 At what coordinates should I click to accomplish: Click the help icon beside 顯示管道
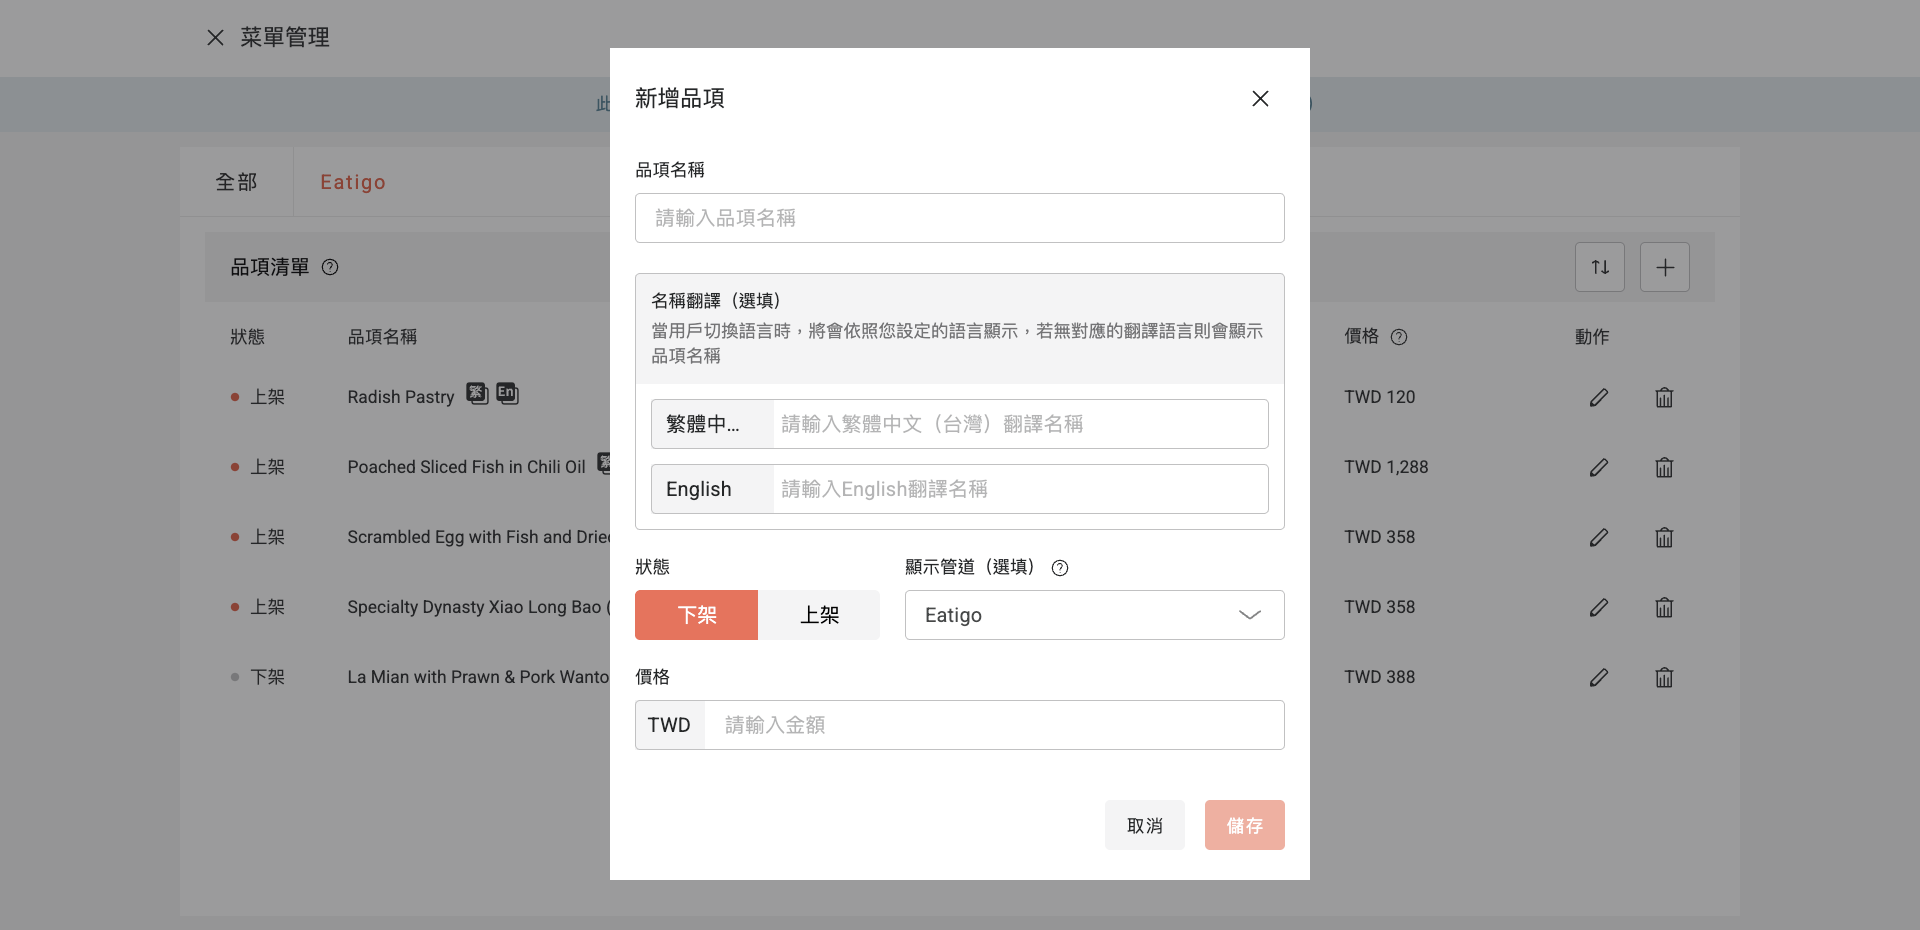coord(1060,568)
